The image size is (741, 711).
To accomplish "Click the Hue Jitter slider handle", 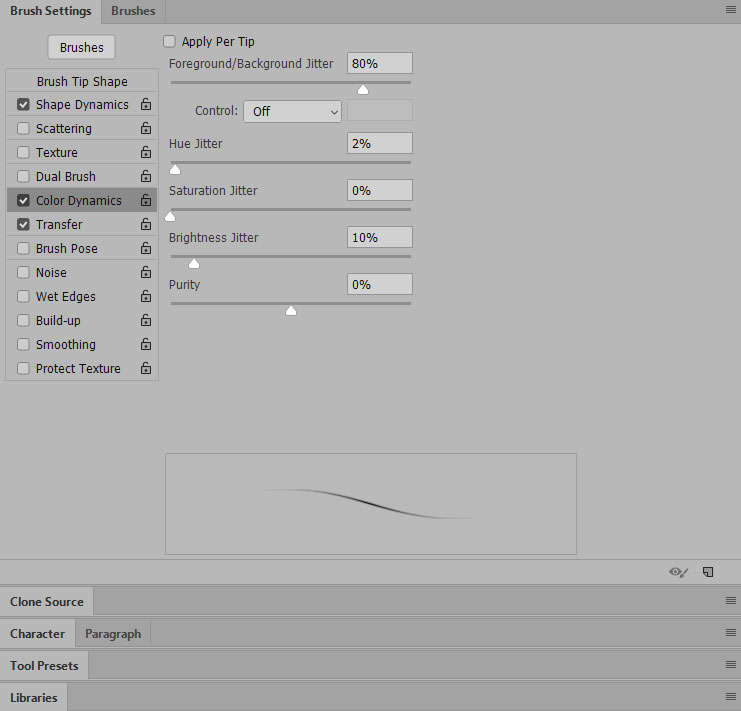I will 175,170.
